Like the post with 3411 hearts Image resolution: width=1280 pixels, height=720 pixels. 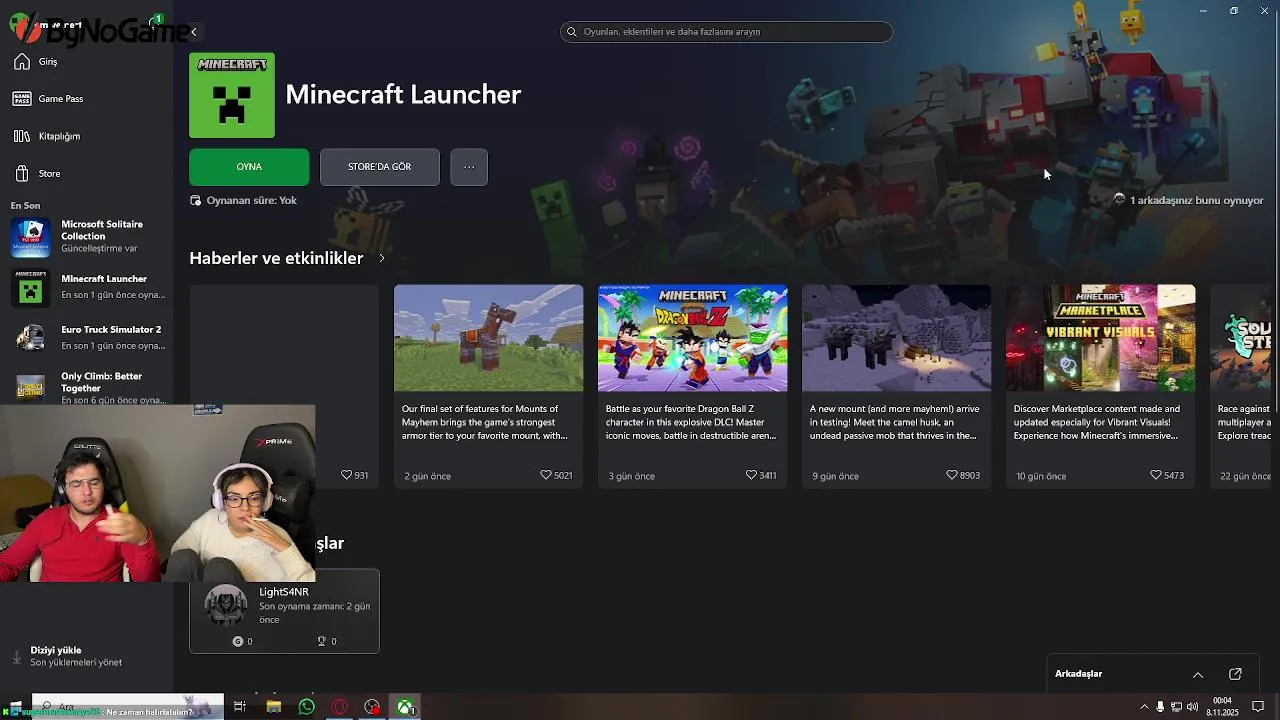click(x=751, y=475)
